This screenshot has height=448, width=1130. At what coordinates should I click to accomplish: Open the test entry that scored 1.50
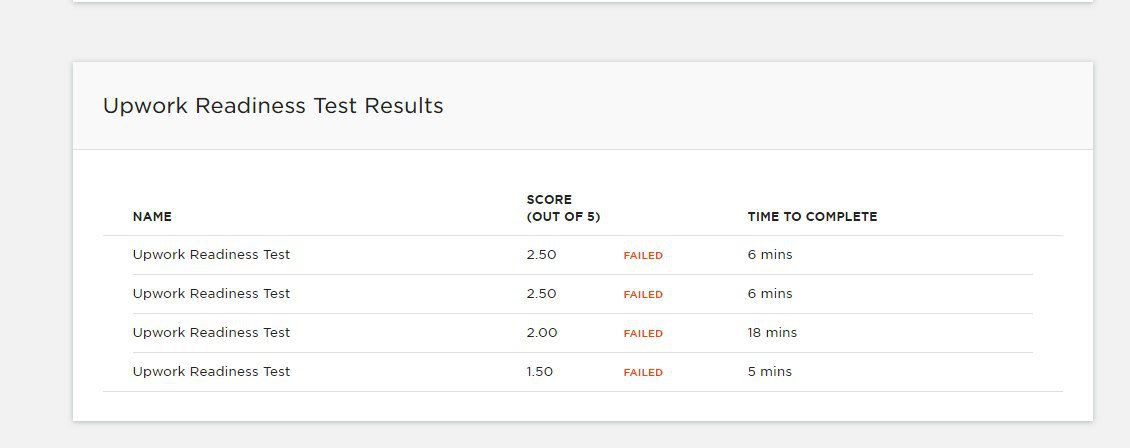point(211,371)
